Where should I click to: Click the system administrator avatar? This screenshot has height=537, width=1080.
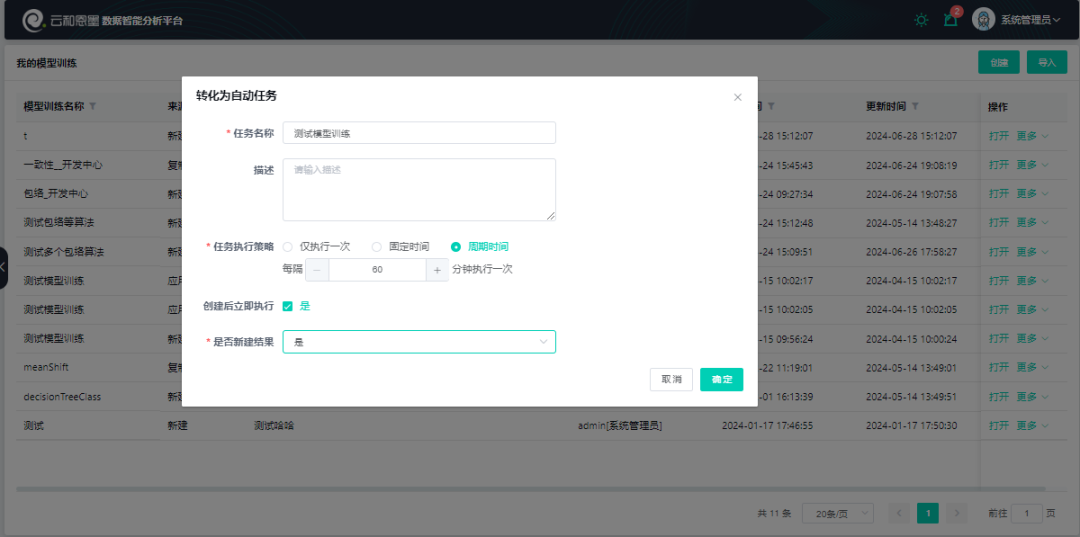point(983,19)
